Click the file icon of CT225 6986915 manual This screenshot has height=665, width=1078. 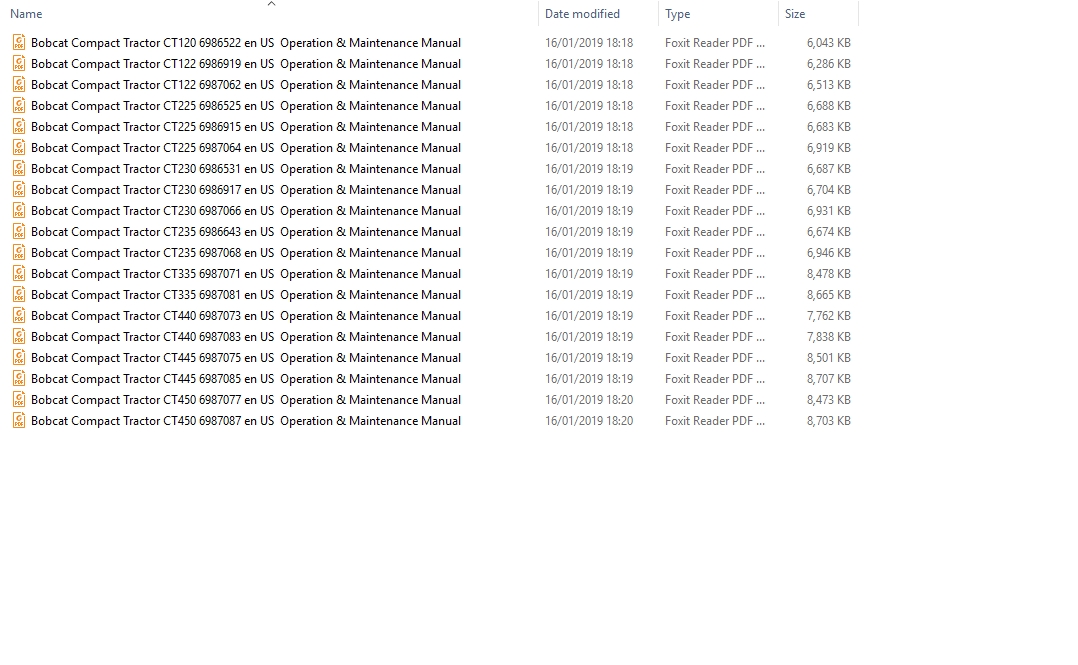click(19, 127)
